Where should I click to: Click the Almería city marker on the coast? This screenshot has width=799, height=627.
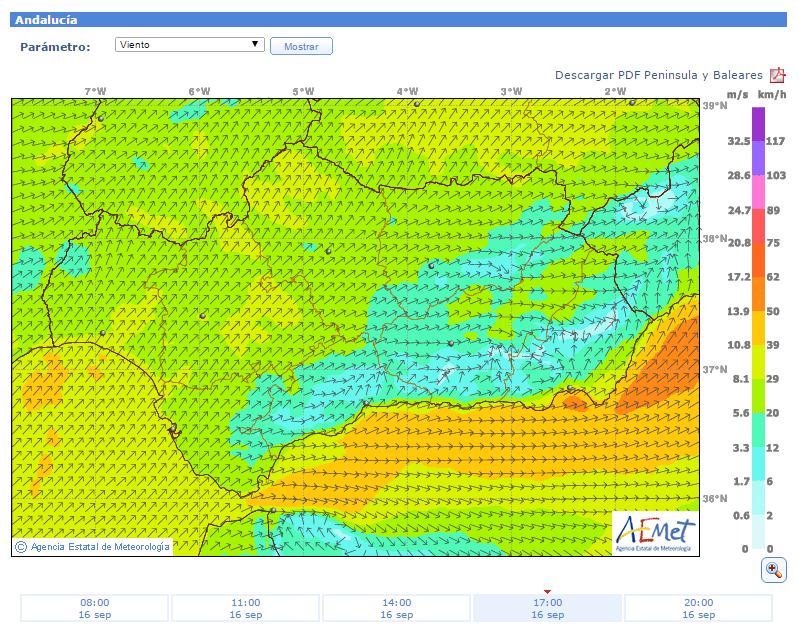[570, 389]
